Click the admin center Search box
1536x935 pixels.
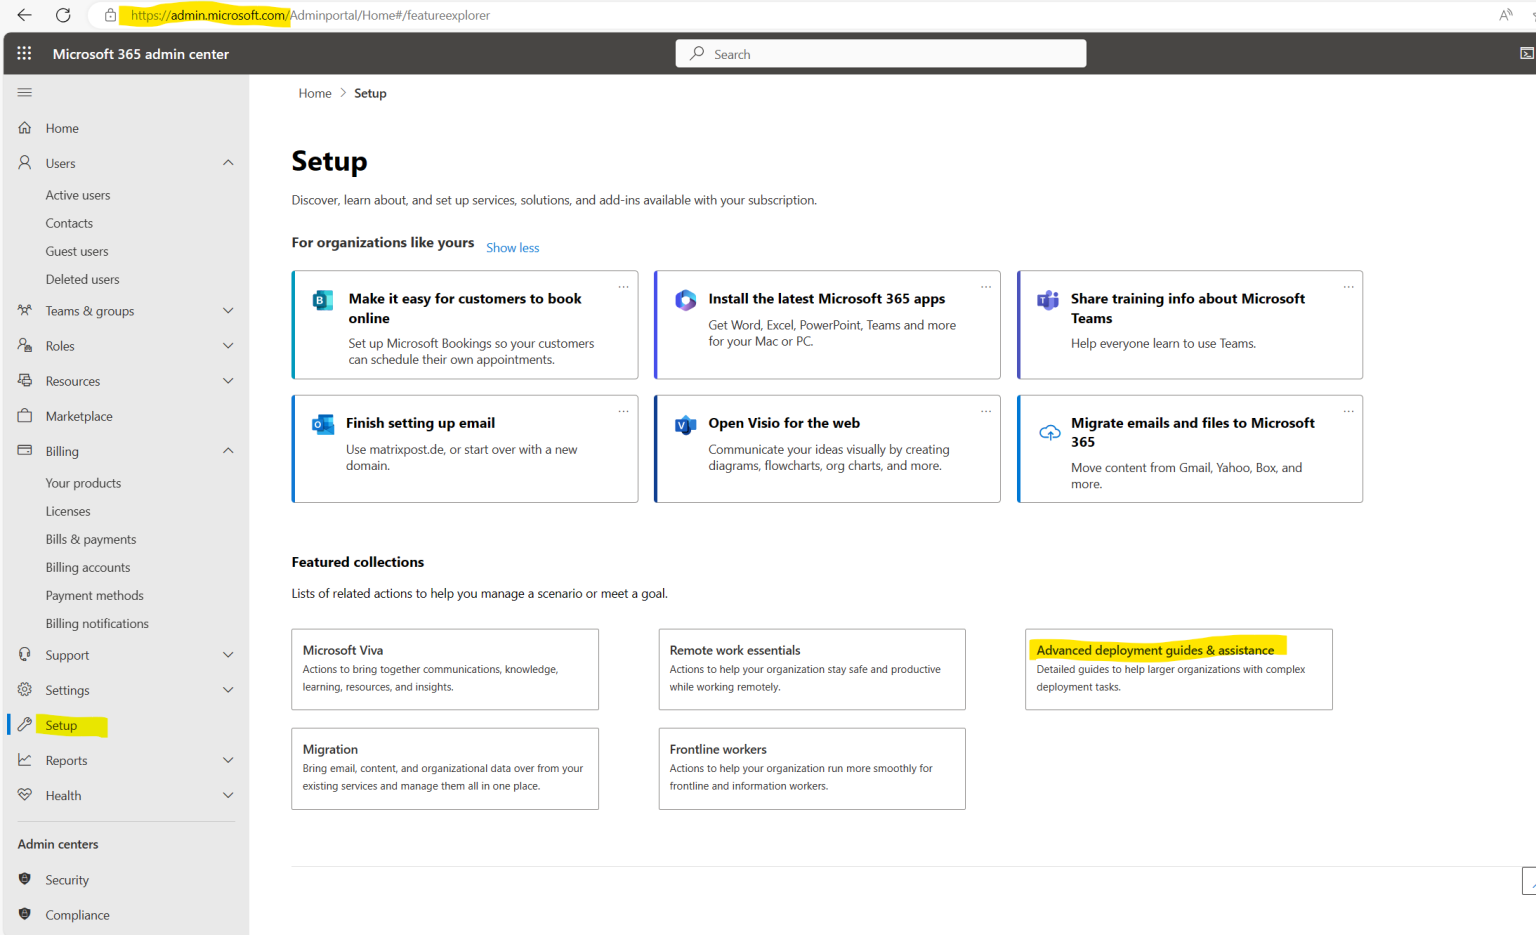click(x=881, y=54)
